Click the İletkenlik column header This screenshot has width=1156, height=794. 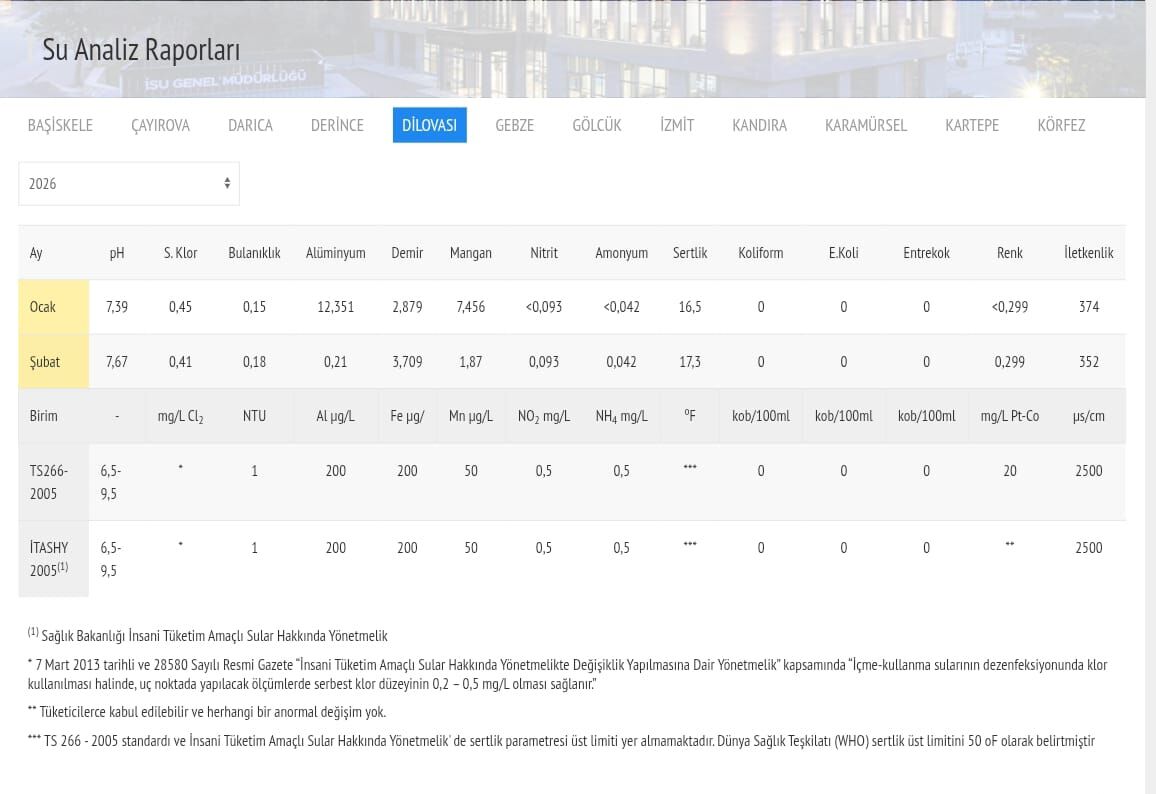1088,253
